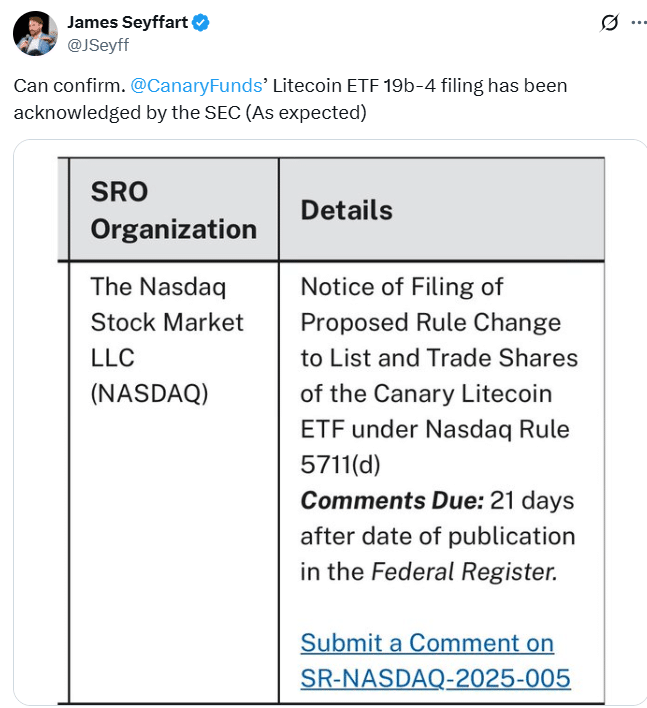Viewport: 647px width, 708px height.
Task: Select the SRO Organization header cell
Action: [173, 209]
